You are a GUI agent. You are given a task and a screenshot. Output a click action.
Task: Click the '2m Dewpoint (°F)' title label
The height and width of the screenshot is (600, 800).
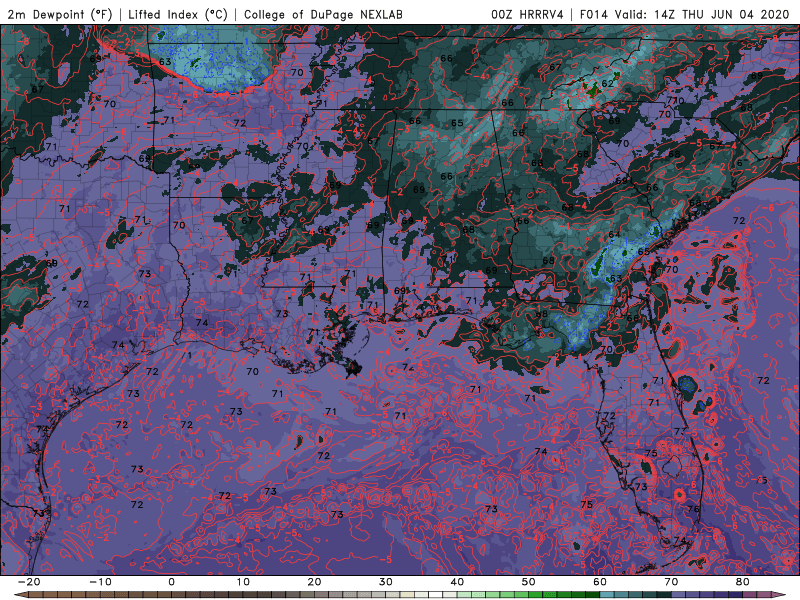pyautogui.click(x=60, y=15)
